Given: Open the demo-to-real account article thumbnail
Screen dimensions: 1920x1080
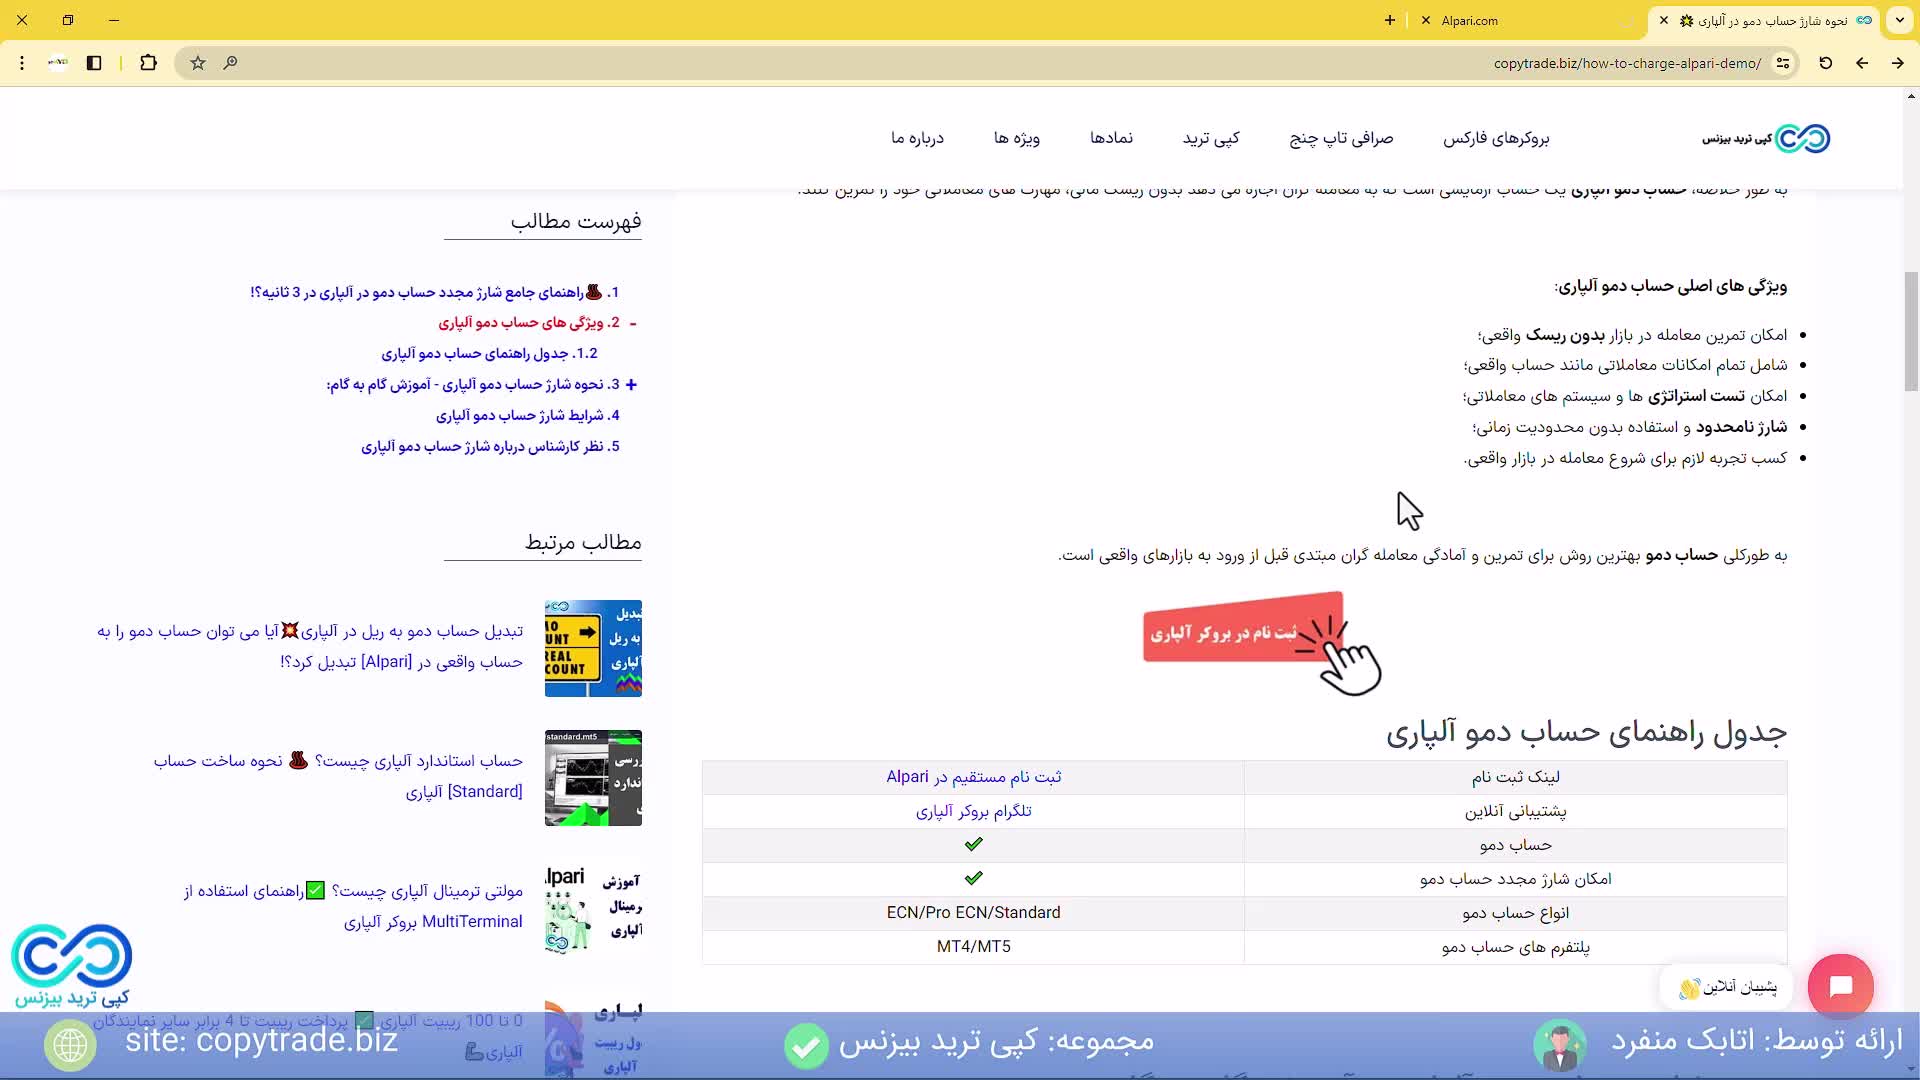Looking at the screenshot, I should point(593,647).
